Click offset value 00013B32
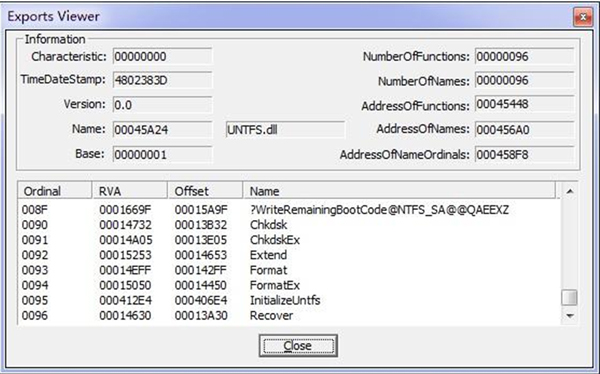600x374 pixels. pos(201,225)
